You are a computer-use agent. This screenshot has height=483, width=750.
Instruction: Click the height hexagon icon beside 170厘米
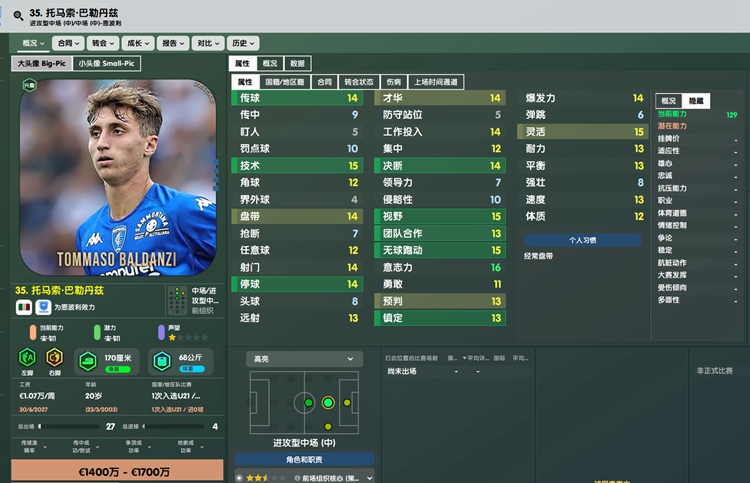point(88,361)
